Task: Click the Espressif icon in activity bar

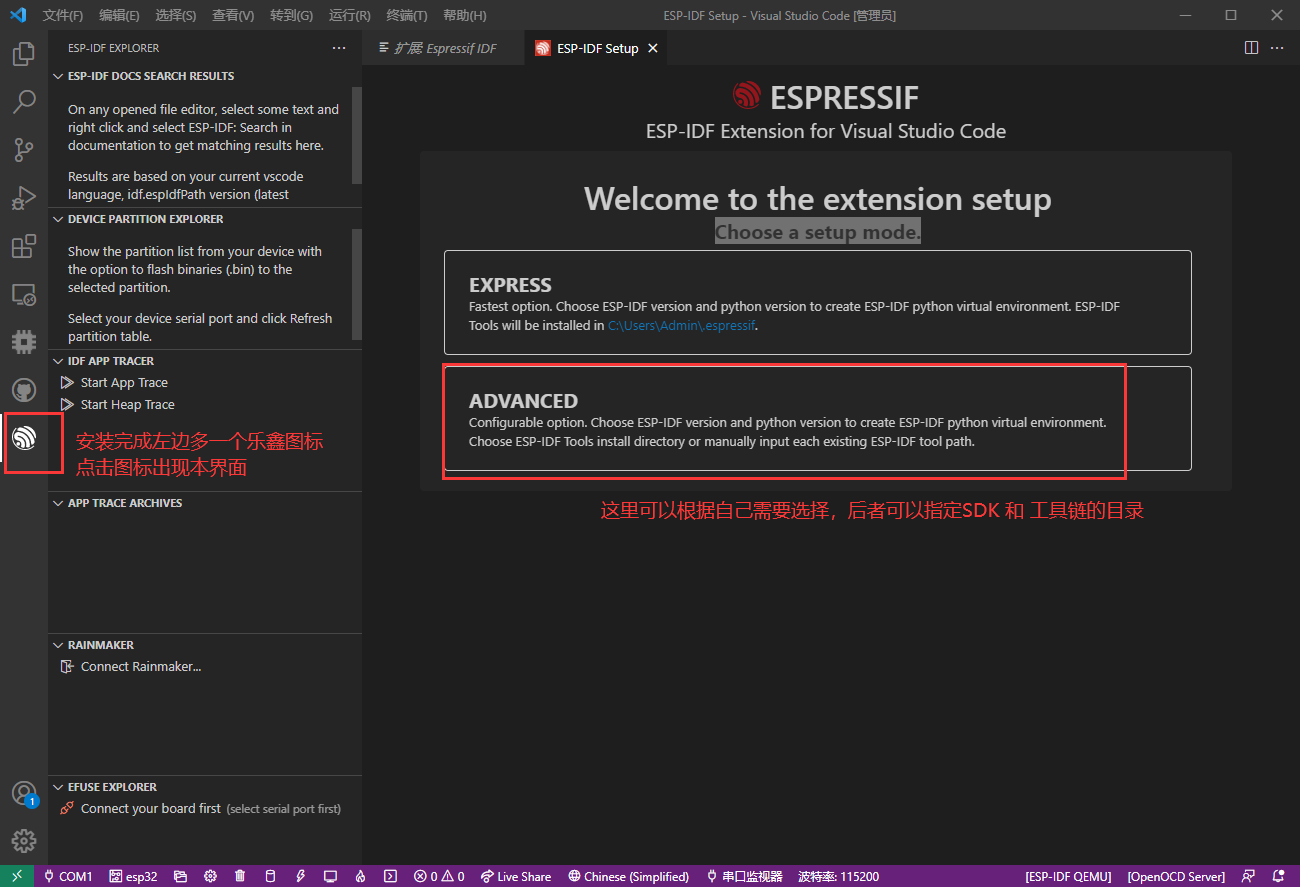Action: (24, 438)
